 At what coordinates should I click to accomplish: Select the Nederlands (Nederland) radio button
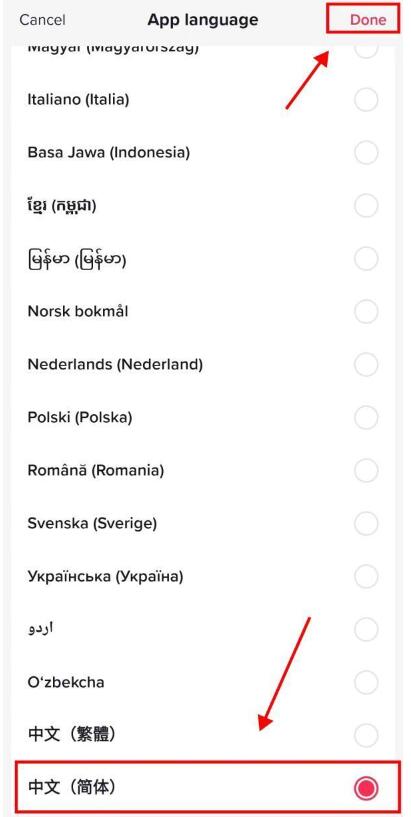point(366,365)
